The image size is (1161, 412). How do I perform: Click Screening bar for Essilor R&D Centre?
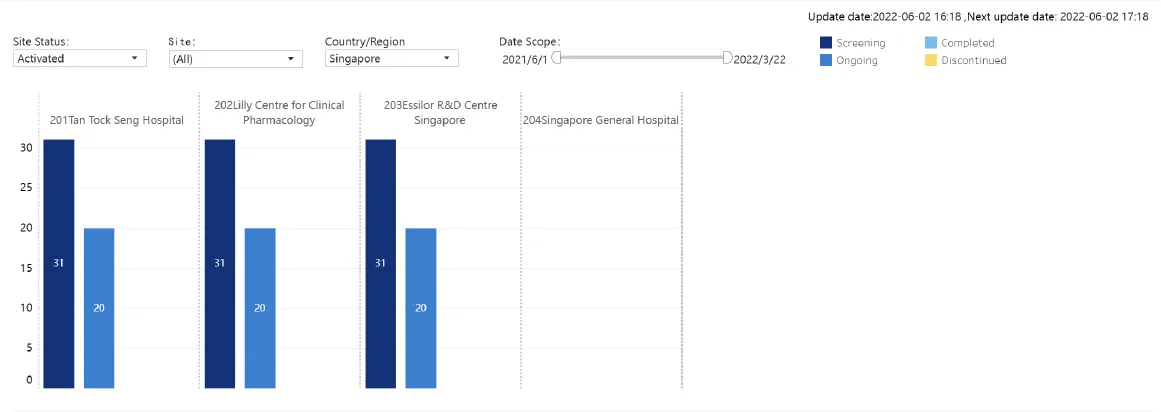(x=381, y=263)
